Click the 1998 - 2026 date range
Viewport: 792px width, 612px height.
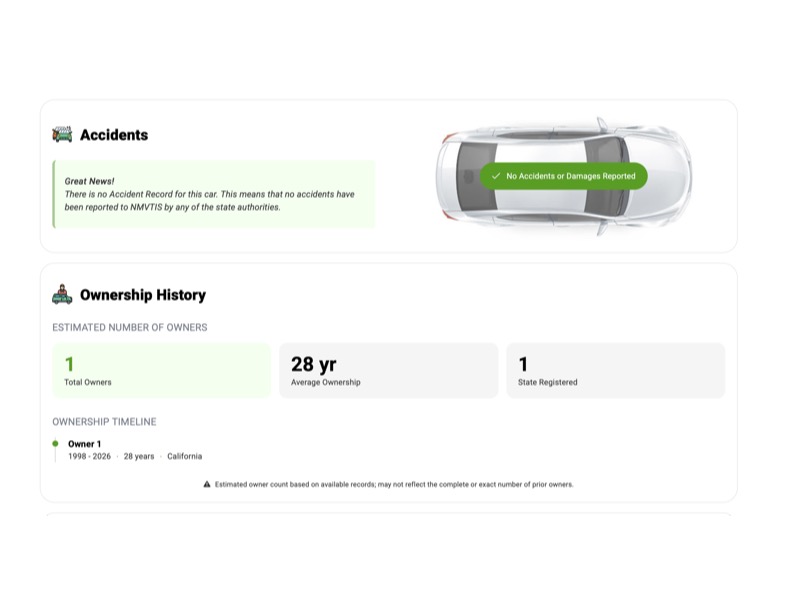[x=89, y=456]
